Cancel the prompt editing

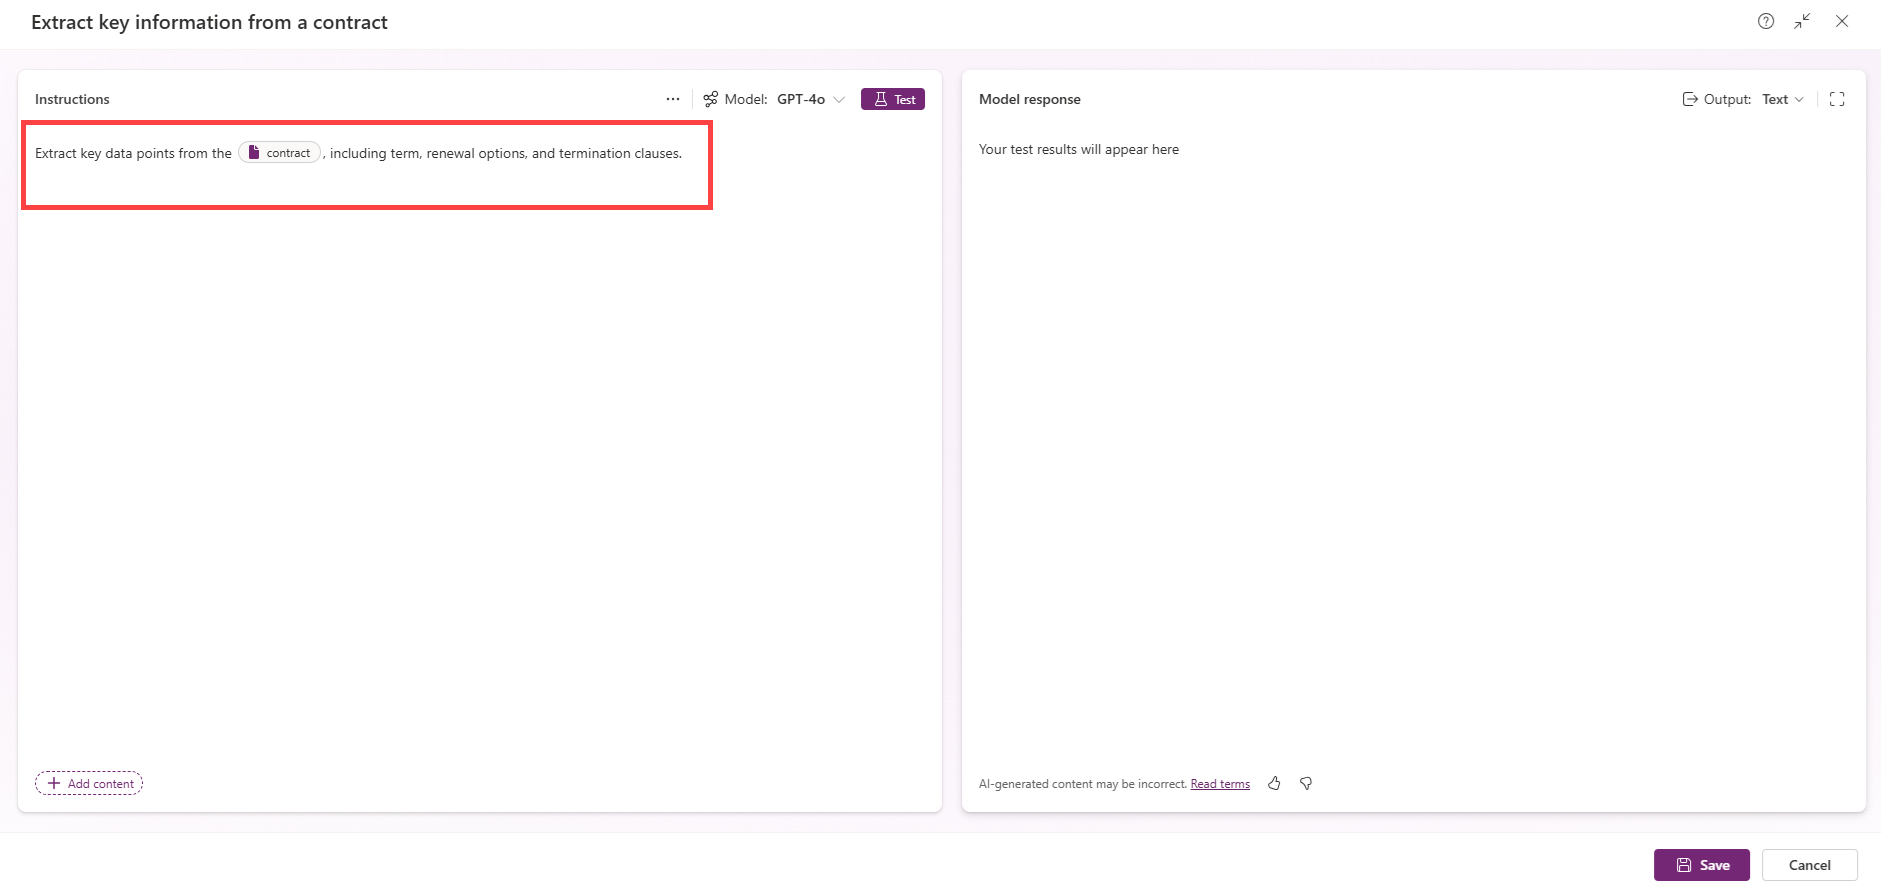coord(1810,865)
